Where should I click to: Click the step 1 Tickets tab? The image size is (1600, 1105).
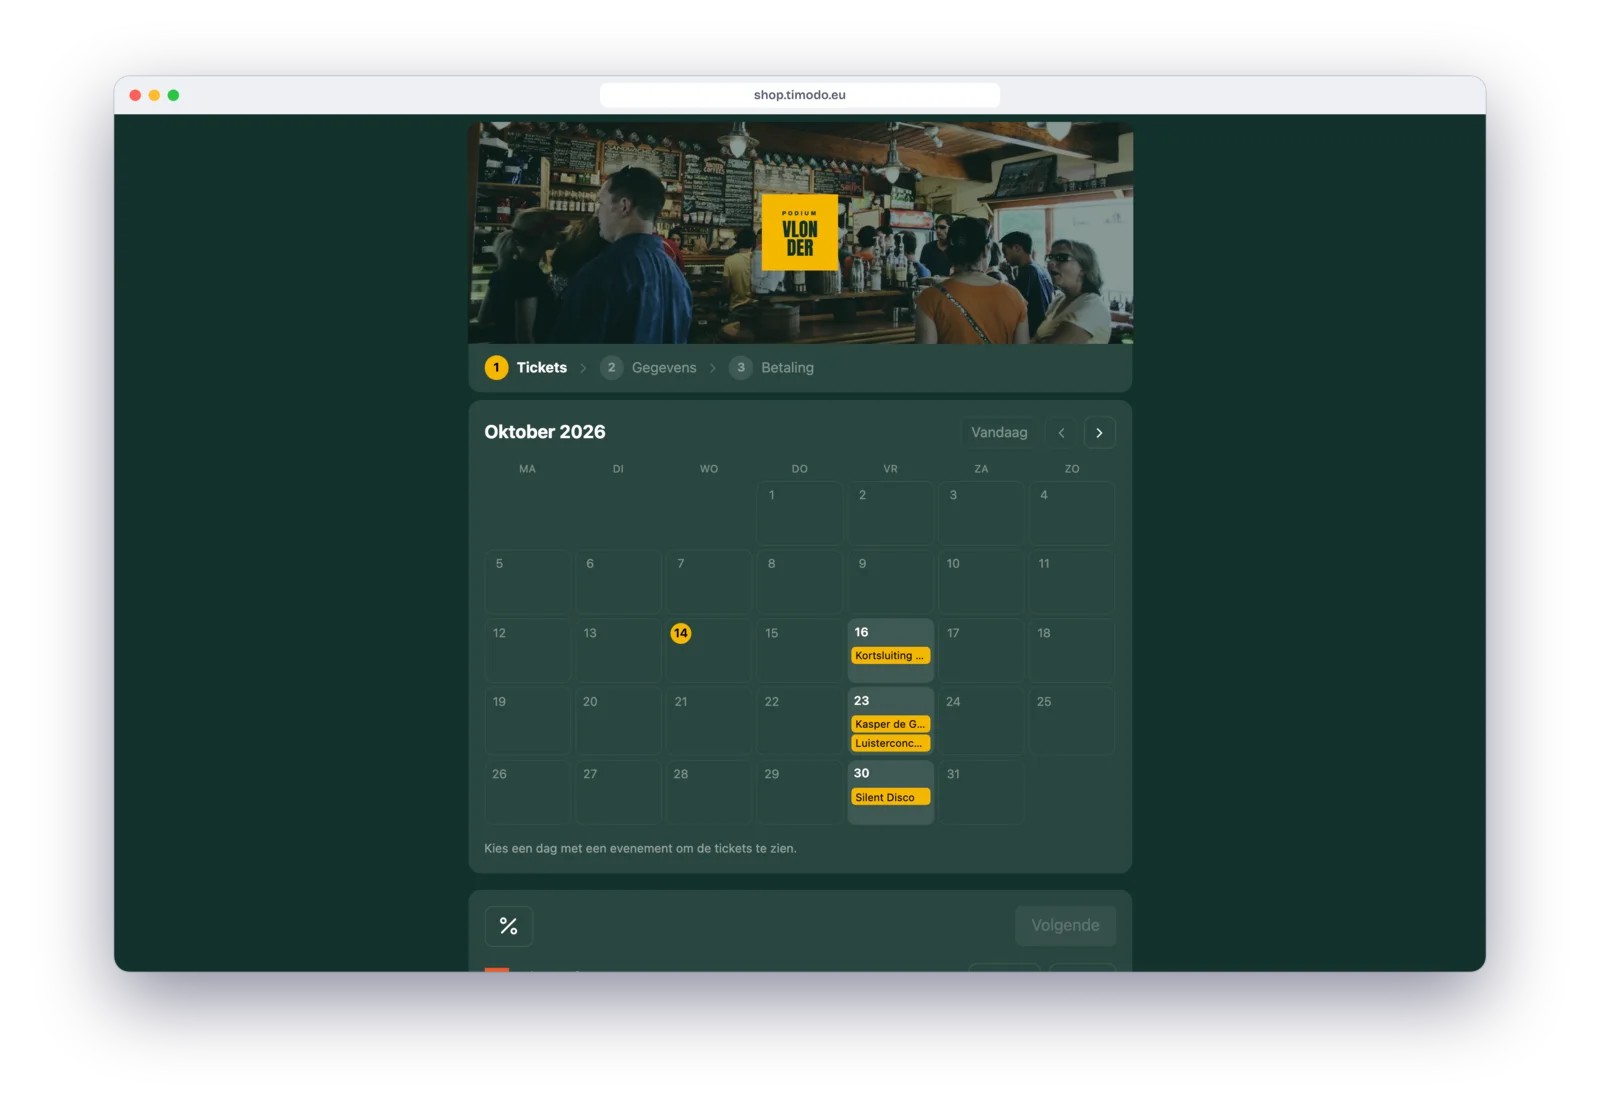526,368
